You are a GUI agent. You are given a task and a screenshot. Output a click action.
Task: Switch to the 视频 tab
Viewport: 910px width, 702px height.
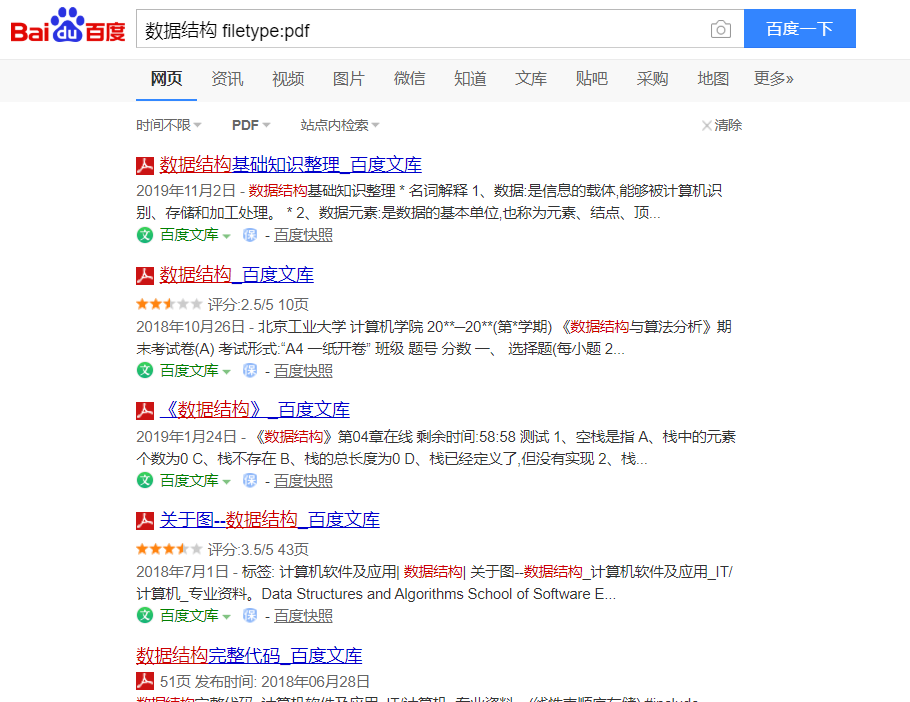click(288, 79)
